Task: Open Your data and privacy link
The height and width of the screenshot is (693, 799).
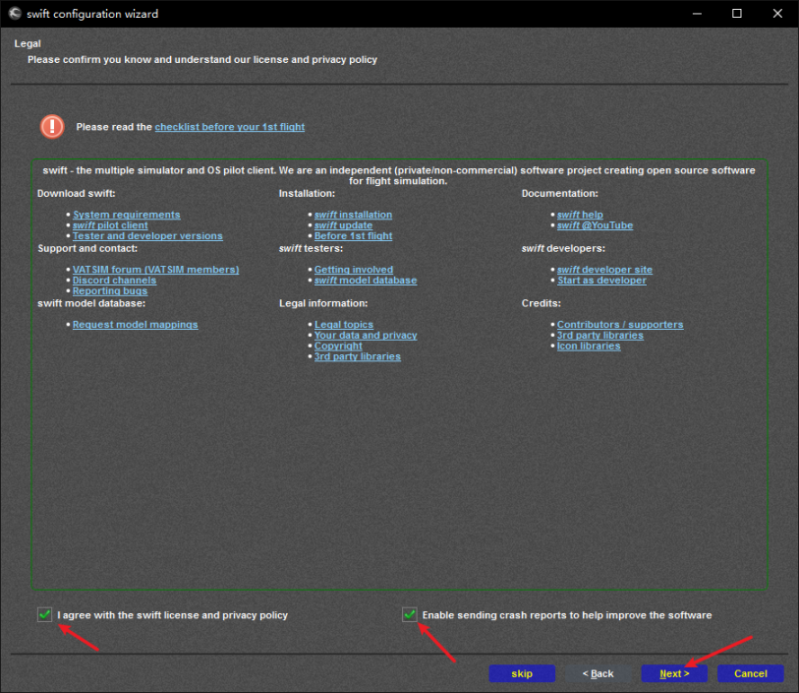Action: [x=365, y=336]
